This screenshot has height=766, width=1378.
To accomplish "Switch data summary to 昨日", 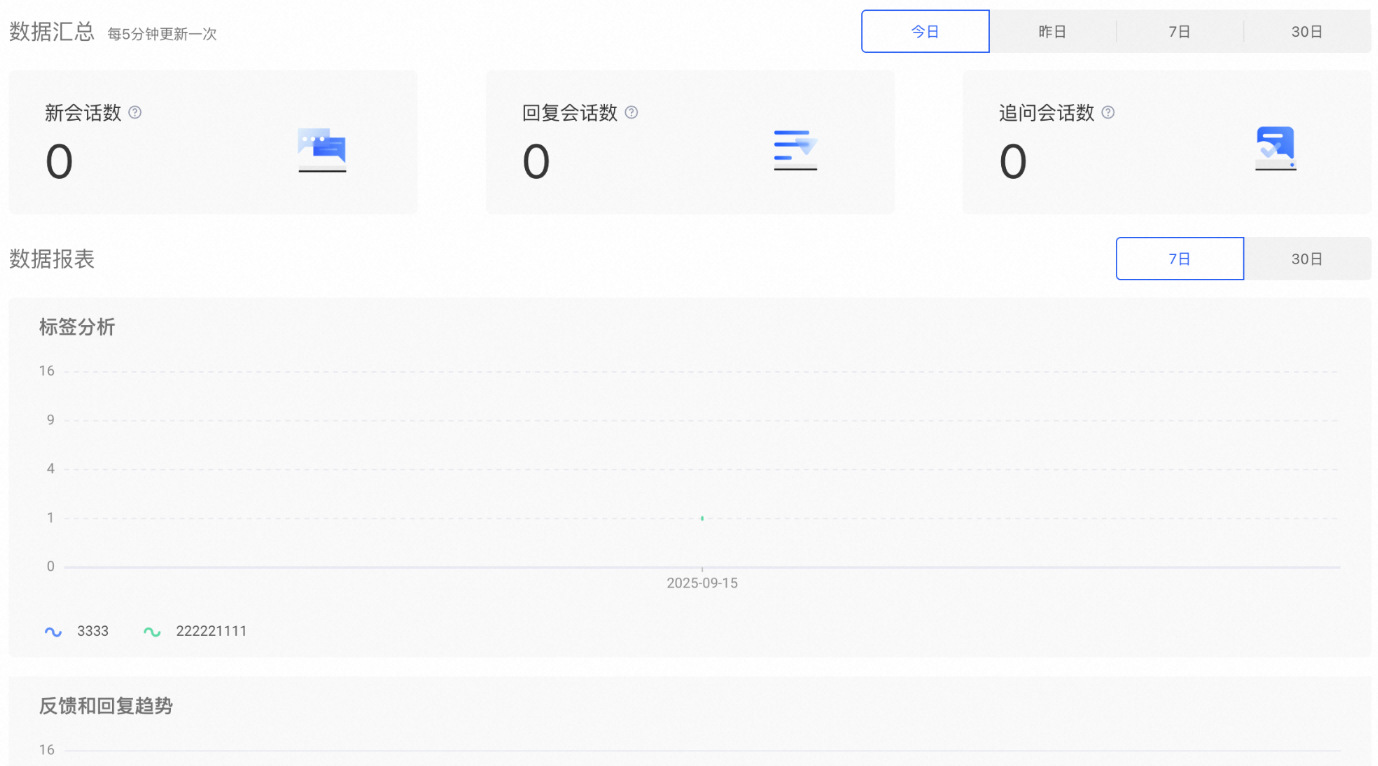I will click(1052, 31).
